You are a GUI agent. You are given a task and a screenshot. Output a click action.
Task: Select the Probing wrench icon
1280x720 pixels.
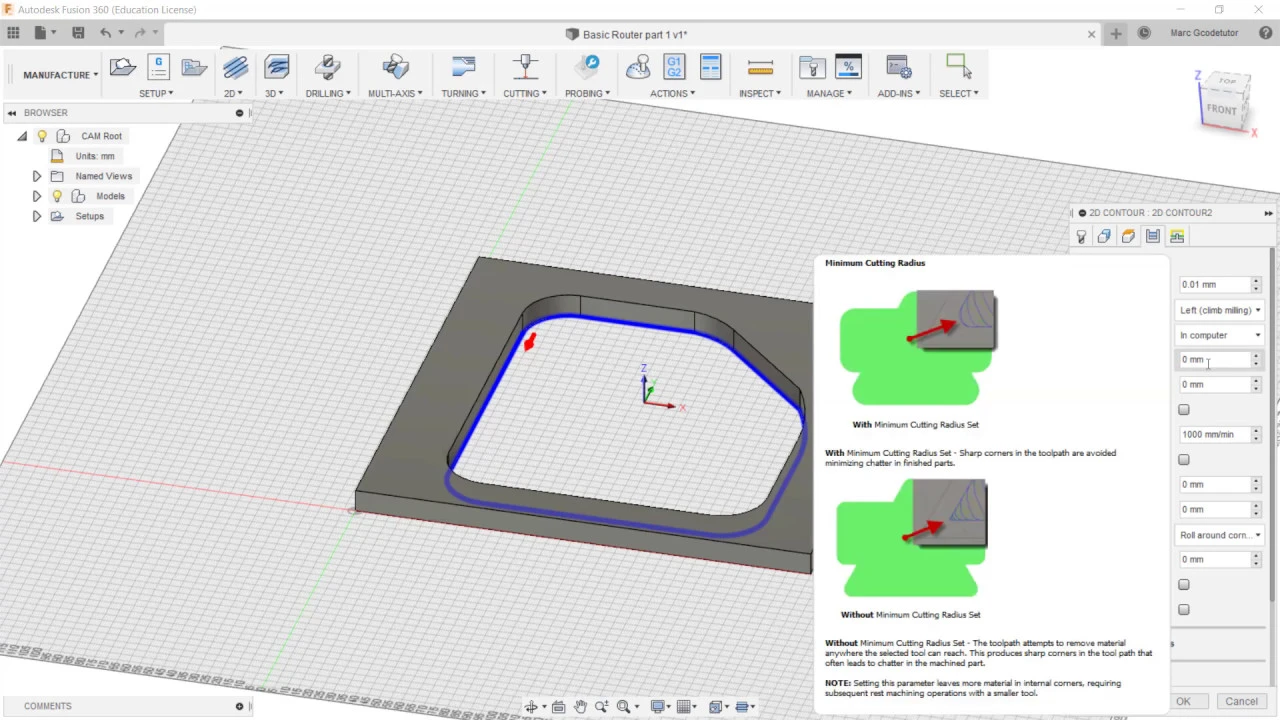587,67
